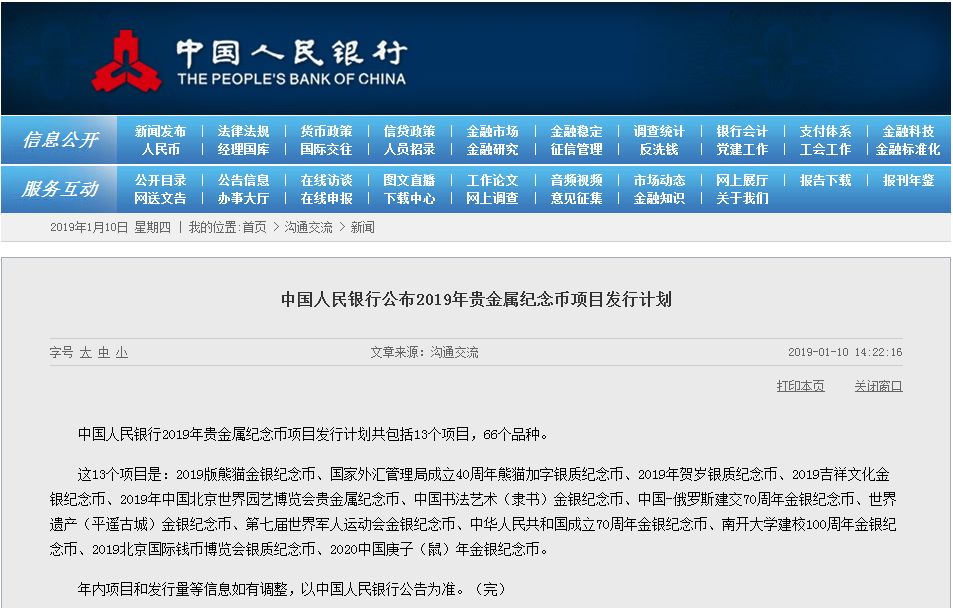This screenshot has height=608, width=953.
Task: Open 金融稳定 navigation link
Action: (x=576, y=131)
